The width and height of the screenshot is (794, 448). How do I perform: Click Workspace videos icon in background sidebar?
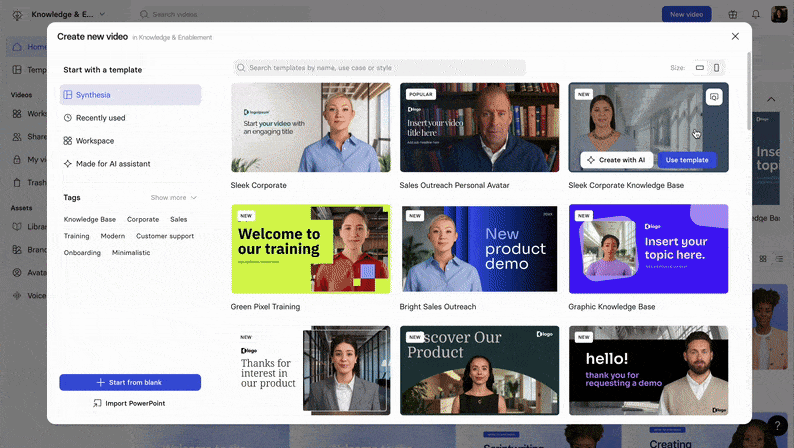pyautogui.click(x=17, y=113)
